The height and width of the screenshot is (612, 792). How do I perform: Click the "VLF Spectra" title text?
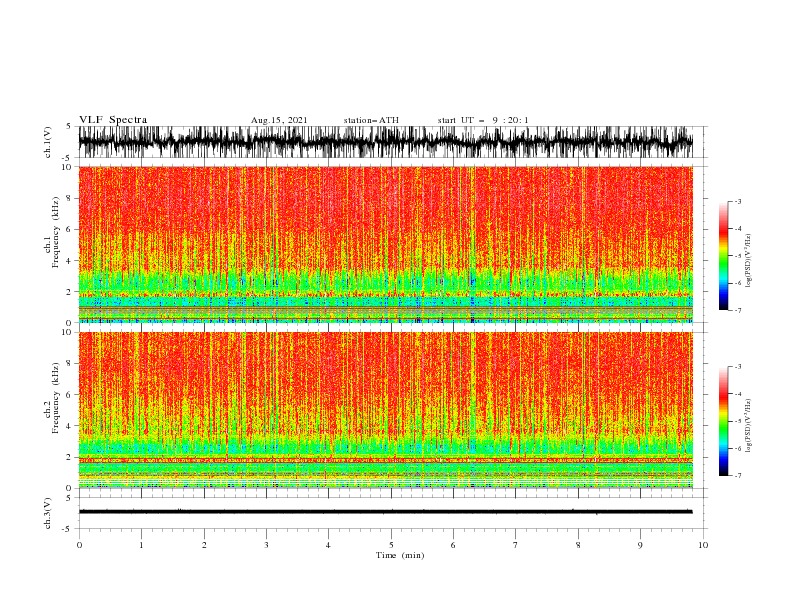click(113, 120)
